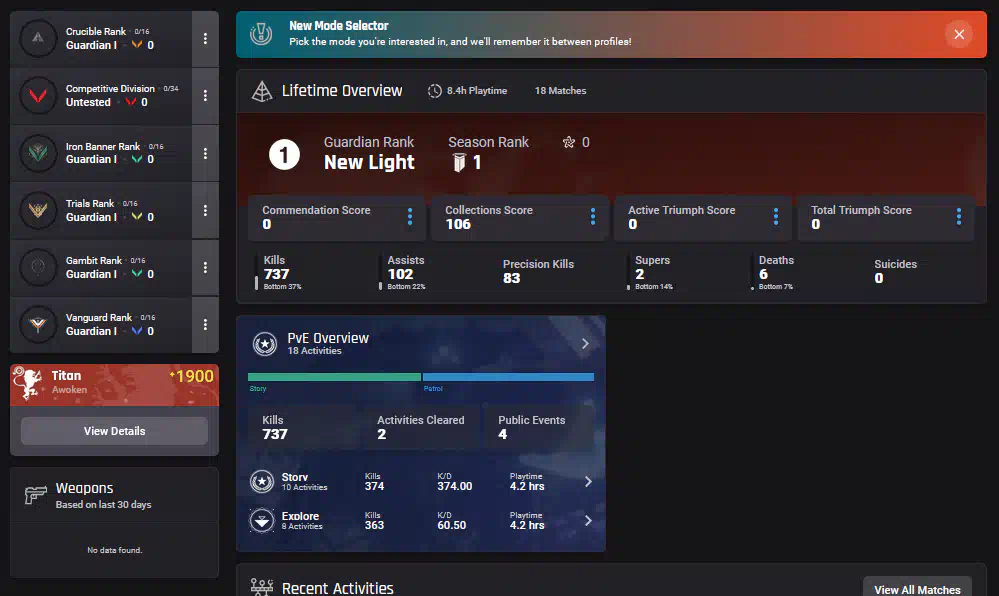
Task: Expand the Story activities row arrow
Action: 588,482
